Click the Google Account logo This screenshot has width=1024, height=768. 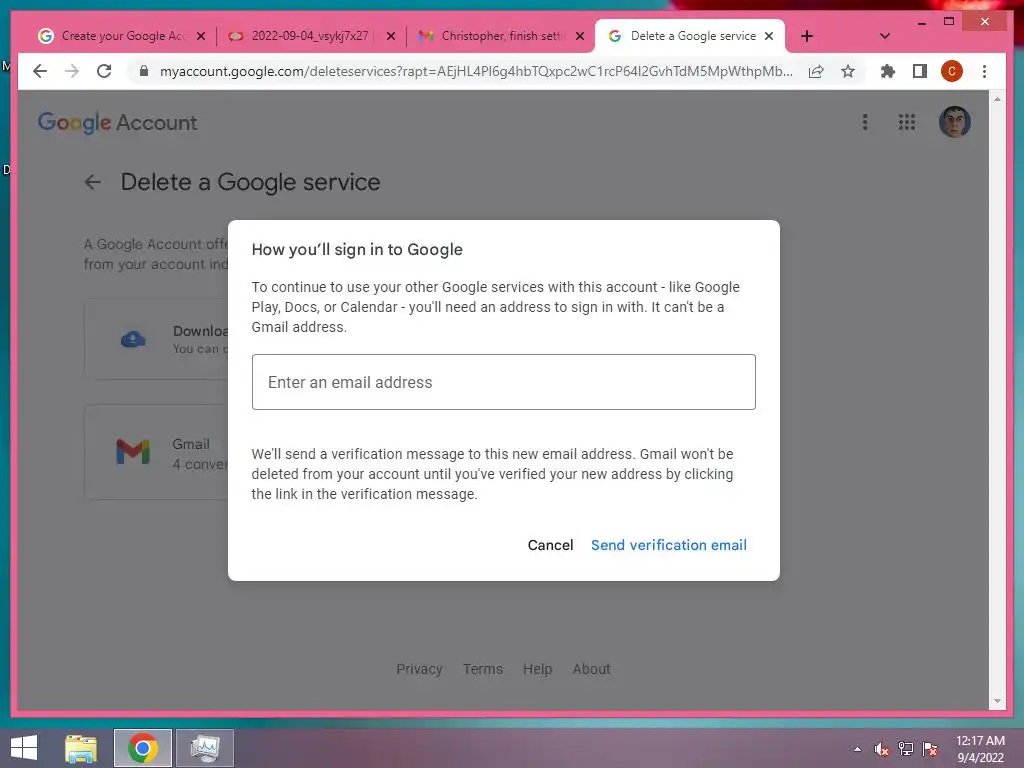click(x=118, y=122)
